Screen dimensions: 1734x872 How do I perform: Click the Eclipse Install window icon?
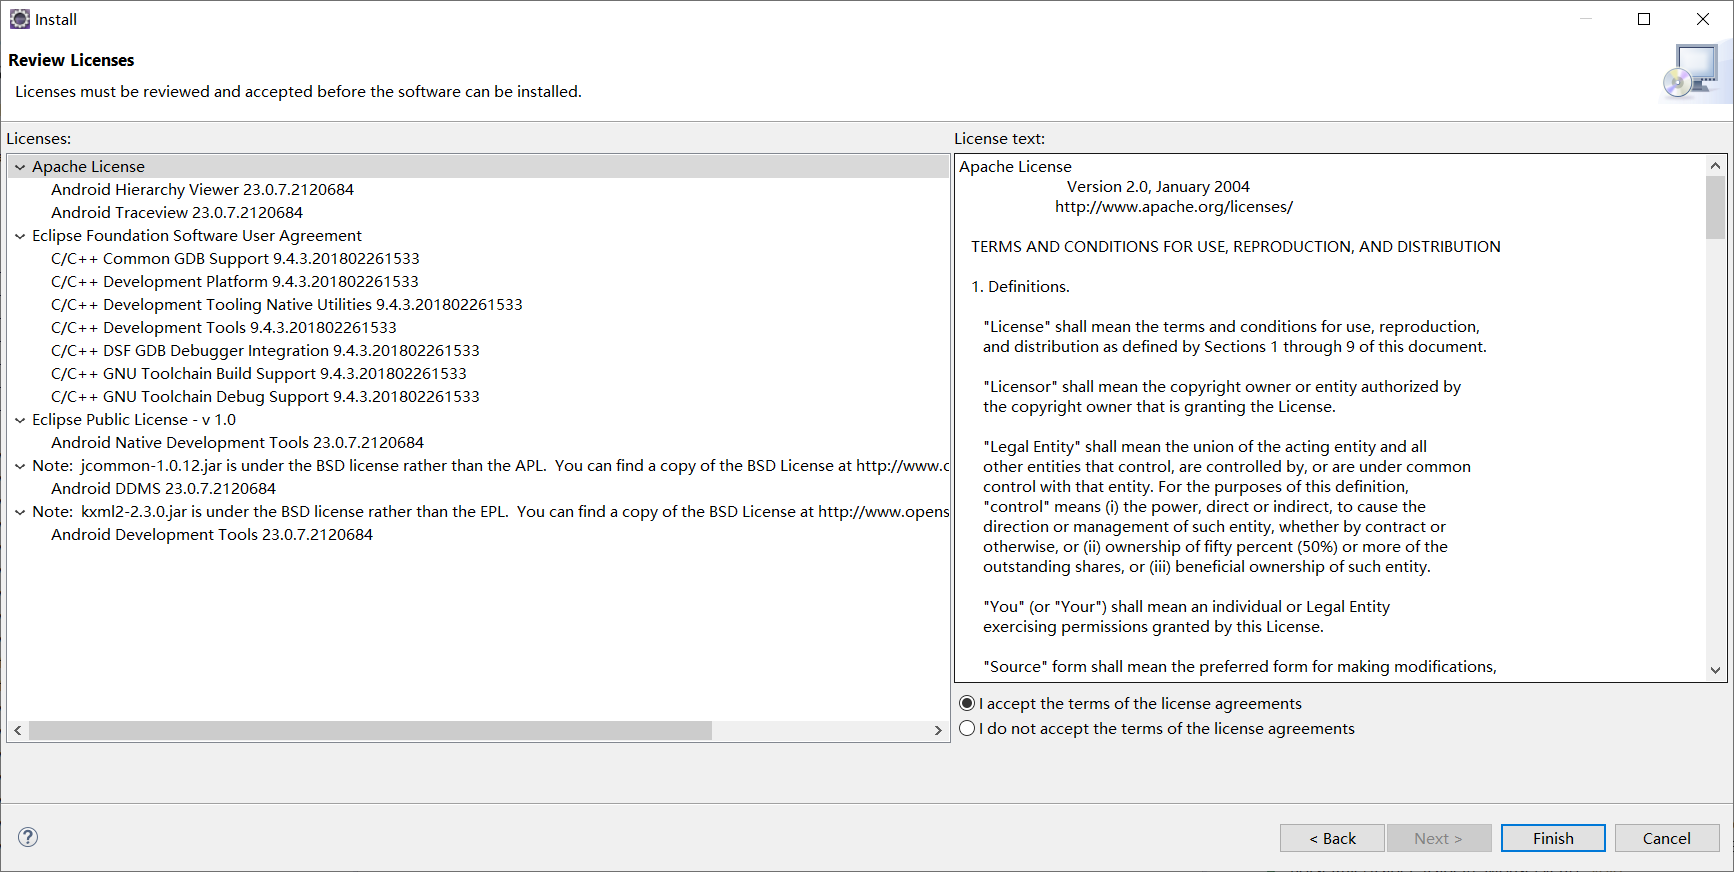19,19
